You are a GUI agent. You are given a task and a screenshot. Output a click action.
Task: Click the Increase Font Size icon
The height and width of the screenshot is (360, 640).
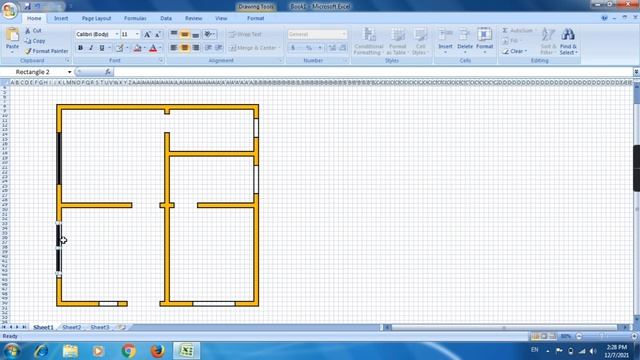147,34
